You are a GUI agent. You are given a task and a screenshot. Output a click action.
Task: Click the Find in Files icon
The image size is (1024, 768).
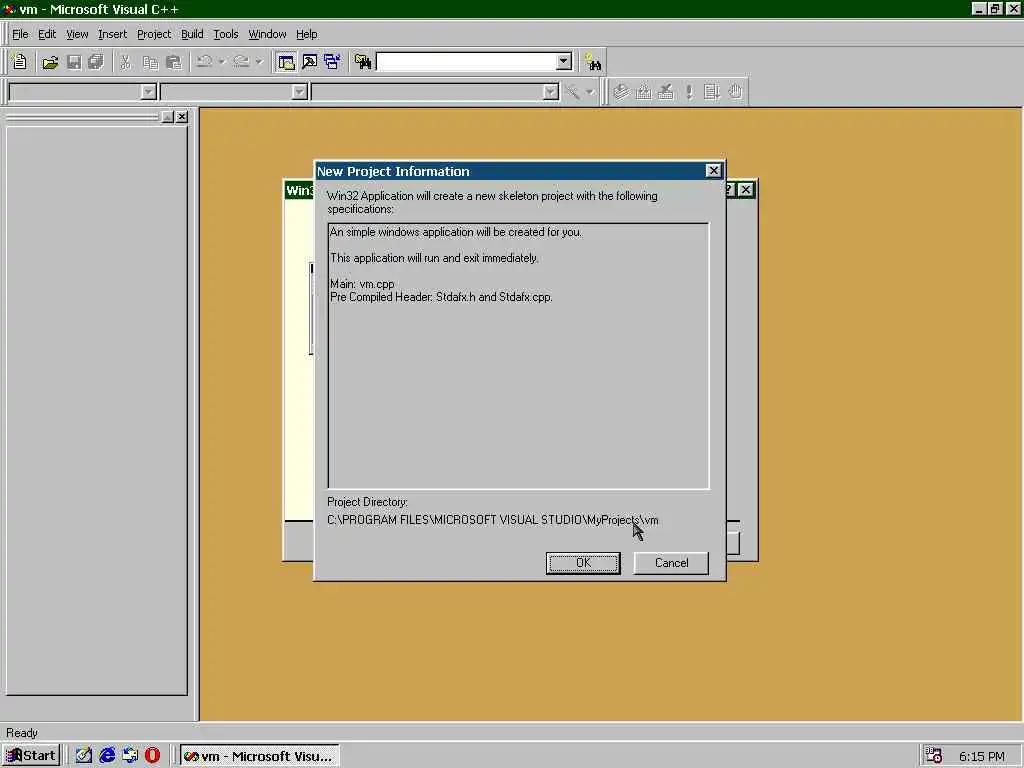[x=363, y=62]
